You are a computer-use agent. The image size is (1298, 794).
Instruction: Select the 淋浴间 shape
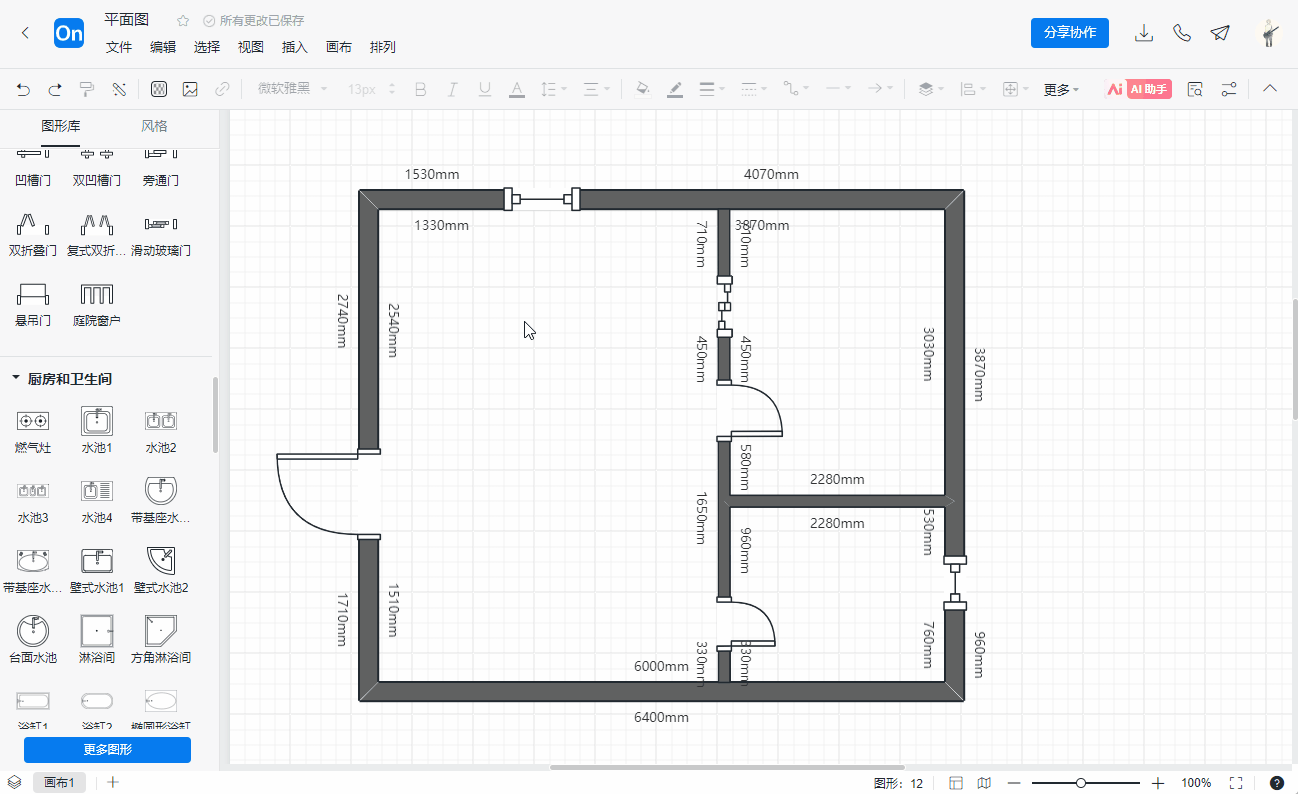tap(97, 631)
